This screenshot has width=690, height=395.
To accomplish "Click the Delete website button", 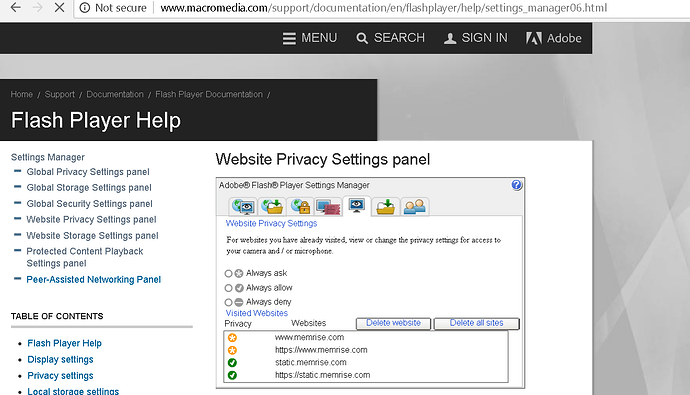I will 393,323.
